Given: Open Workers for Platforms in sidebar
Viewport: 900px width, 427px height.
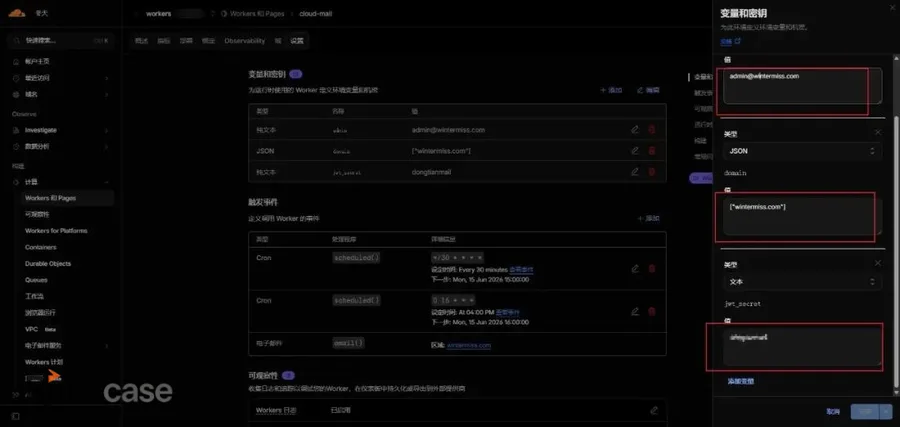Looking at the screenshot, I should (56, 231).
